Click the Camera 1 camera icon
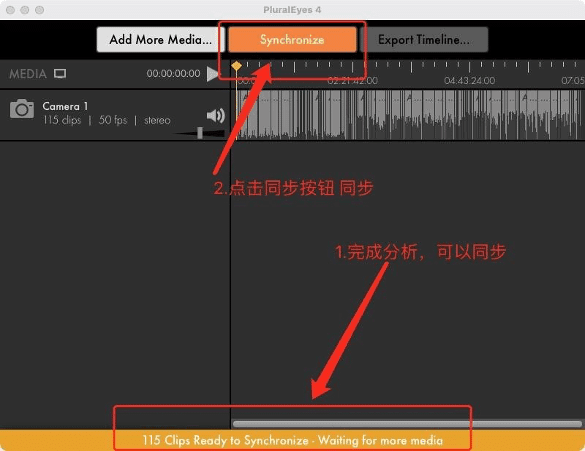This screenshot has width=585, height=451. click(x=22, y=109)
